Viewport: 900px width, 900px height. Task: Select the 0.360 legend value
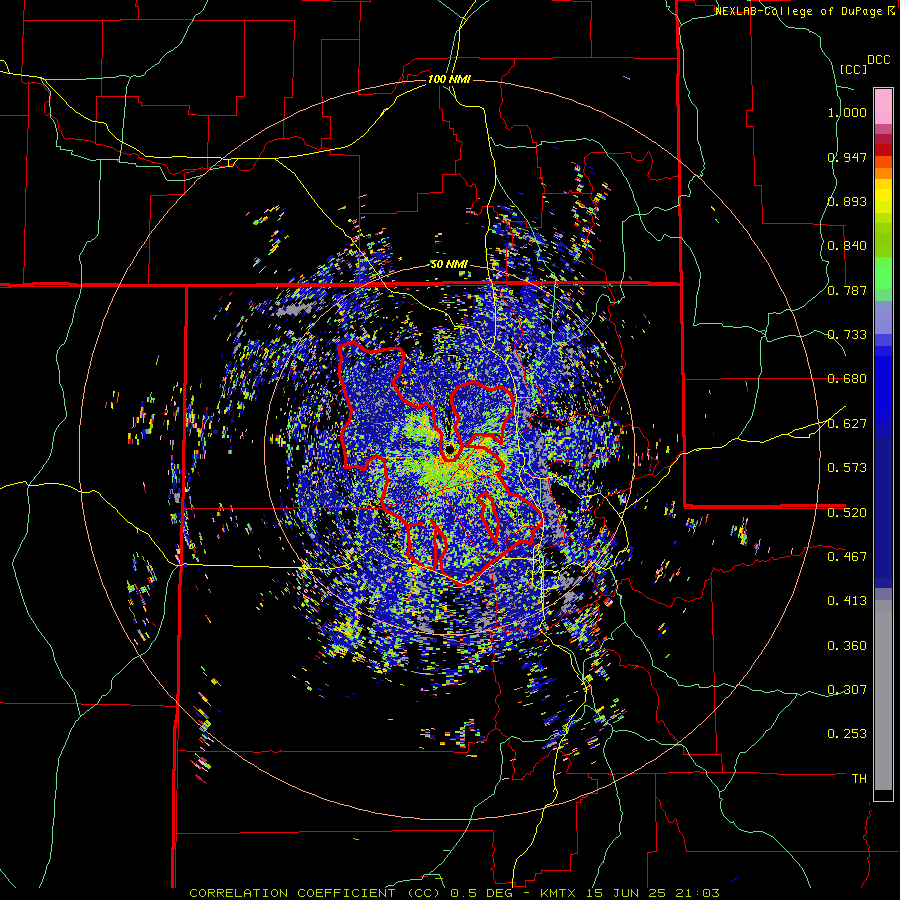[x=847, y=645]
